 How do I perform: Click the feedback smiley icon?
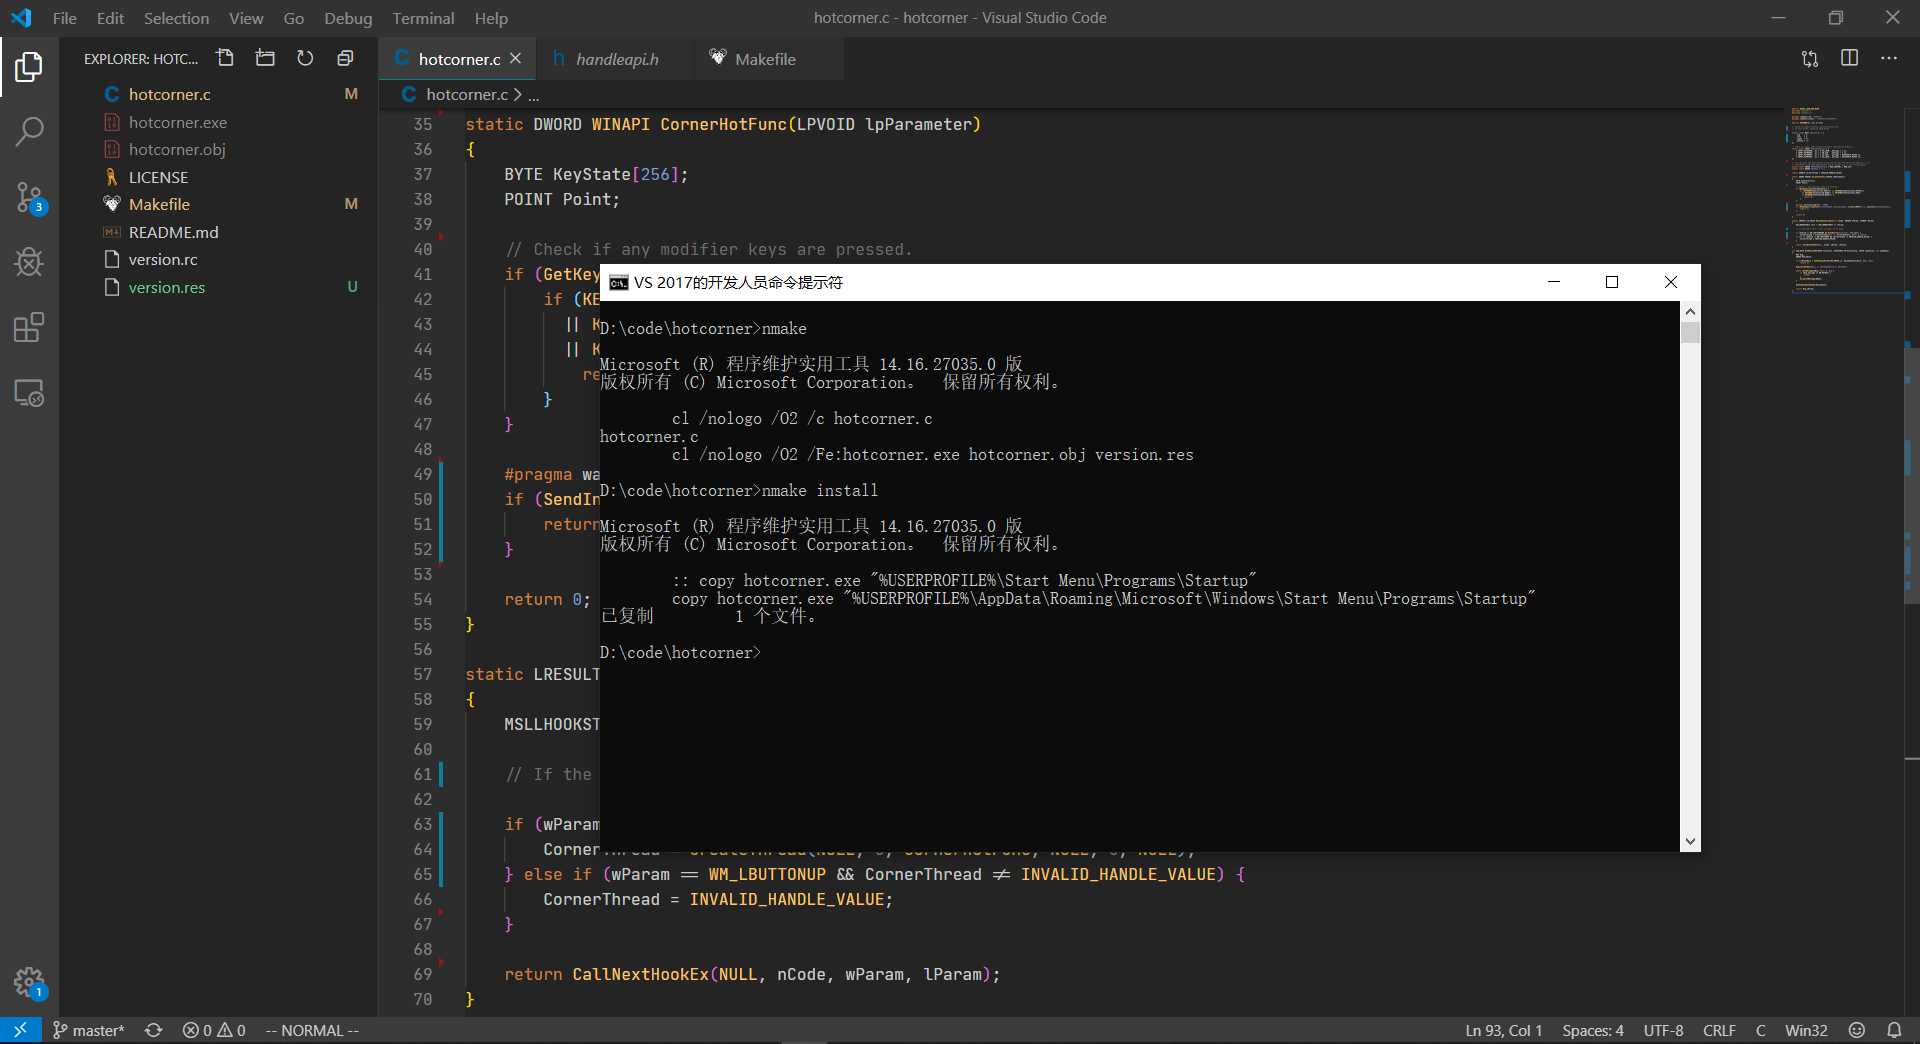click(1857, 1030)
